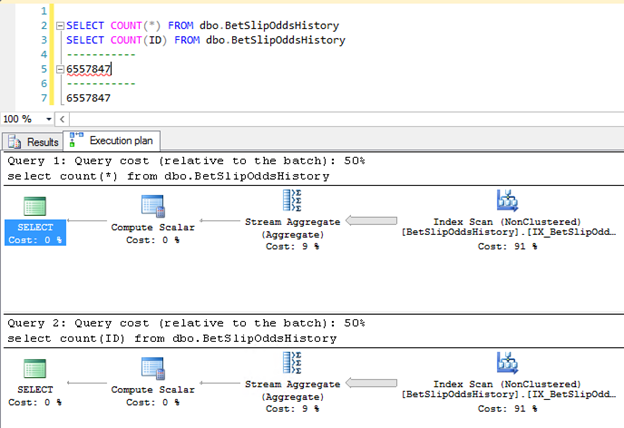Select the Compute Scalar icon in Query 1
This screenshot has height=428, width=624.
pos(153,206)
